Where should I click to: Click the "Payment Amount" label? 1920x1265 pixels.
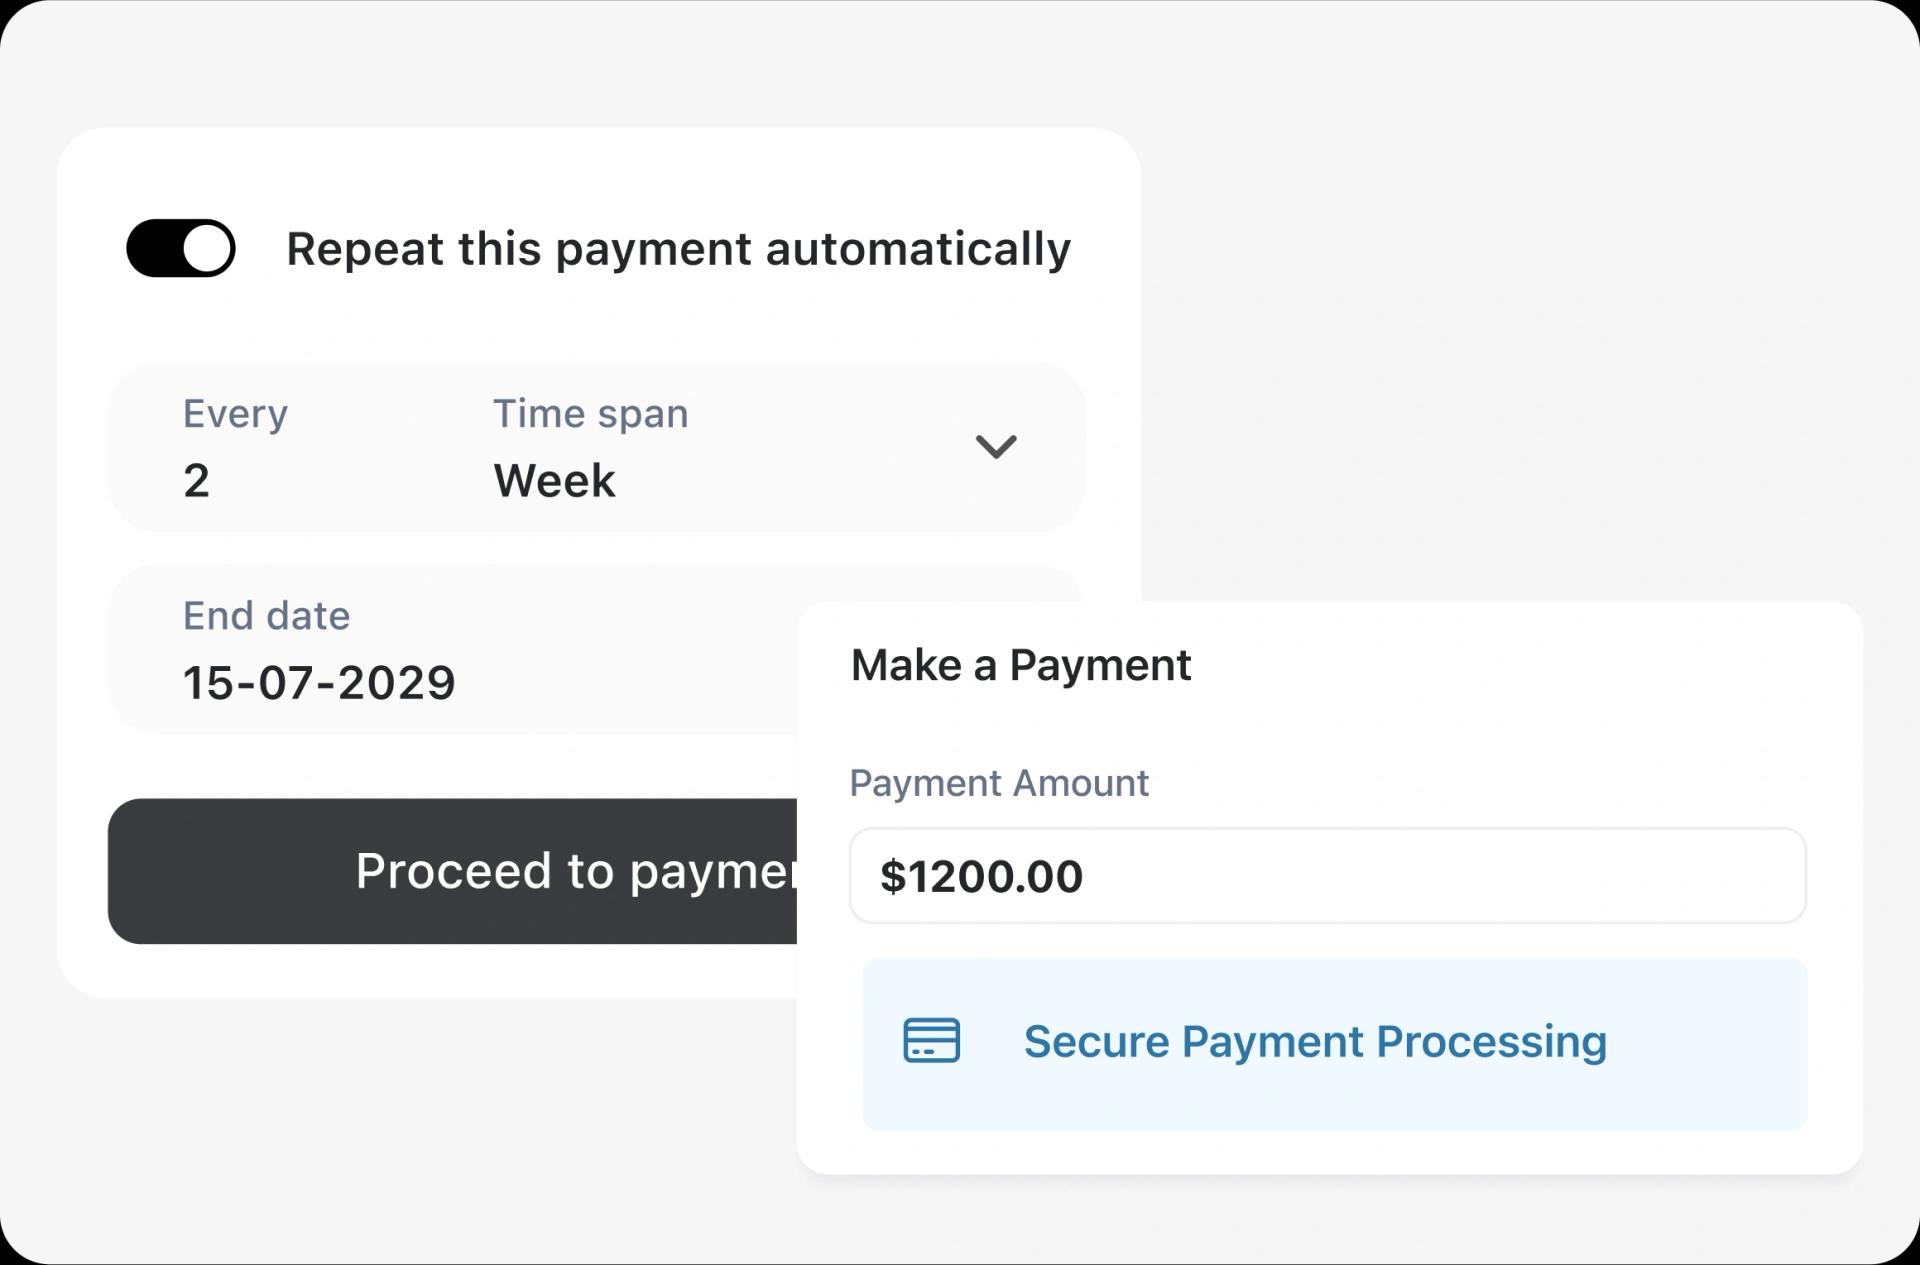[x=998, y=783]
